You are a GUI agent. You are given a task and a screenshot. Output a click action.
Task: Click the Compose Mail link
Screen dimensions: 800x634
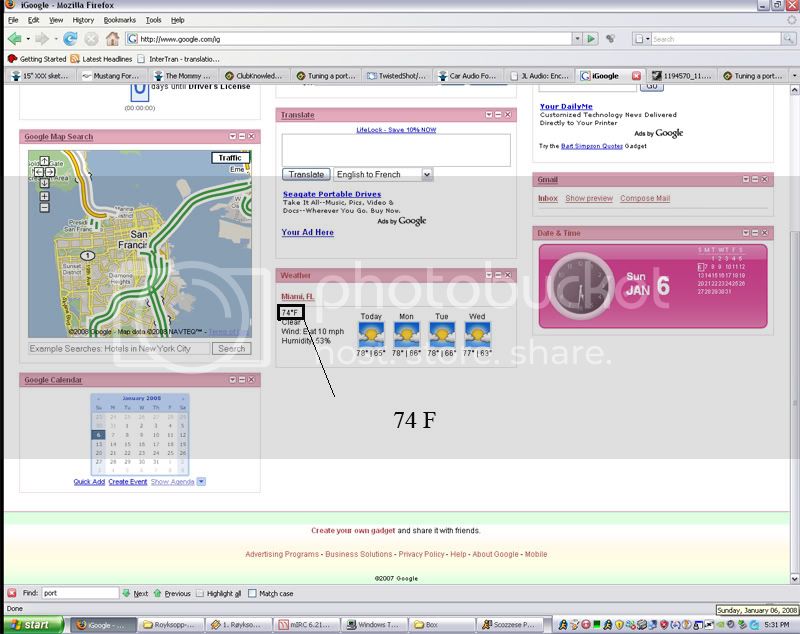coord(645,198)
